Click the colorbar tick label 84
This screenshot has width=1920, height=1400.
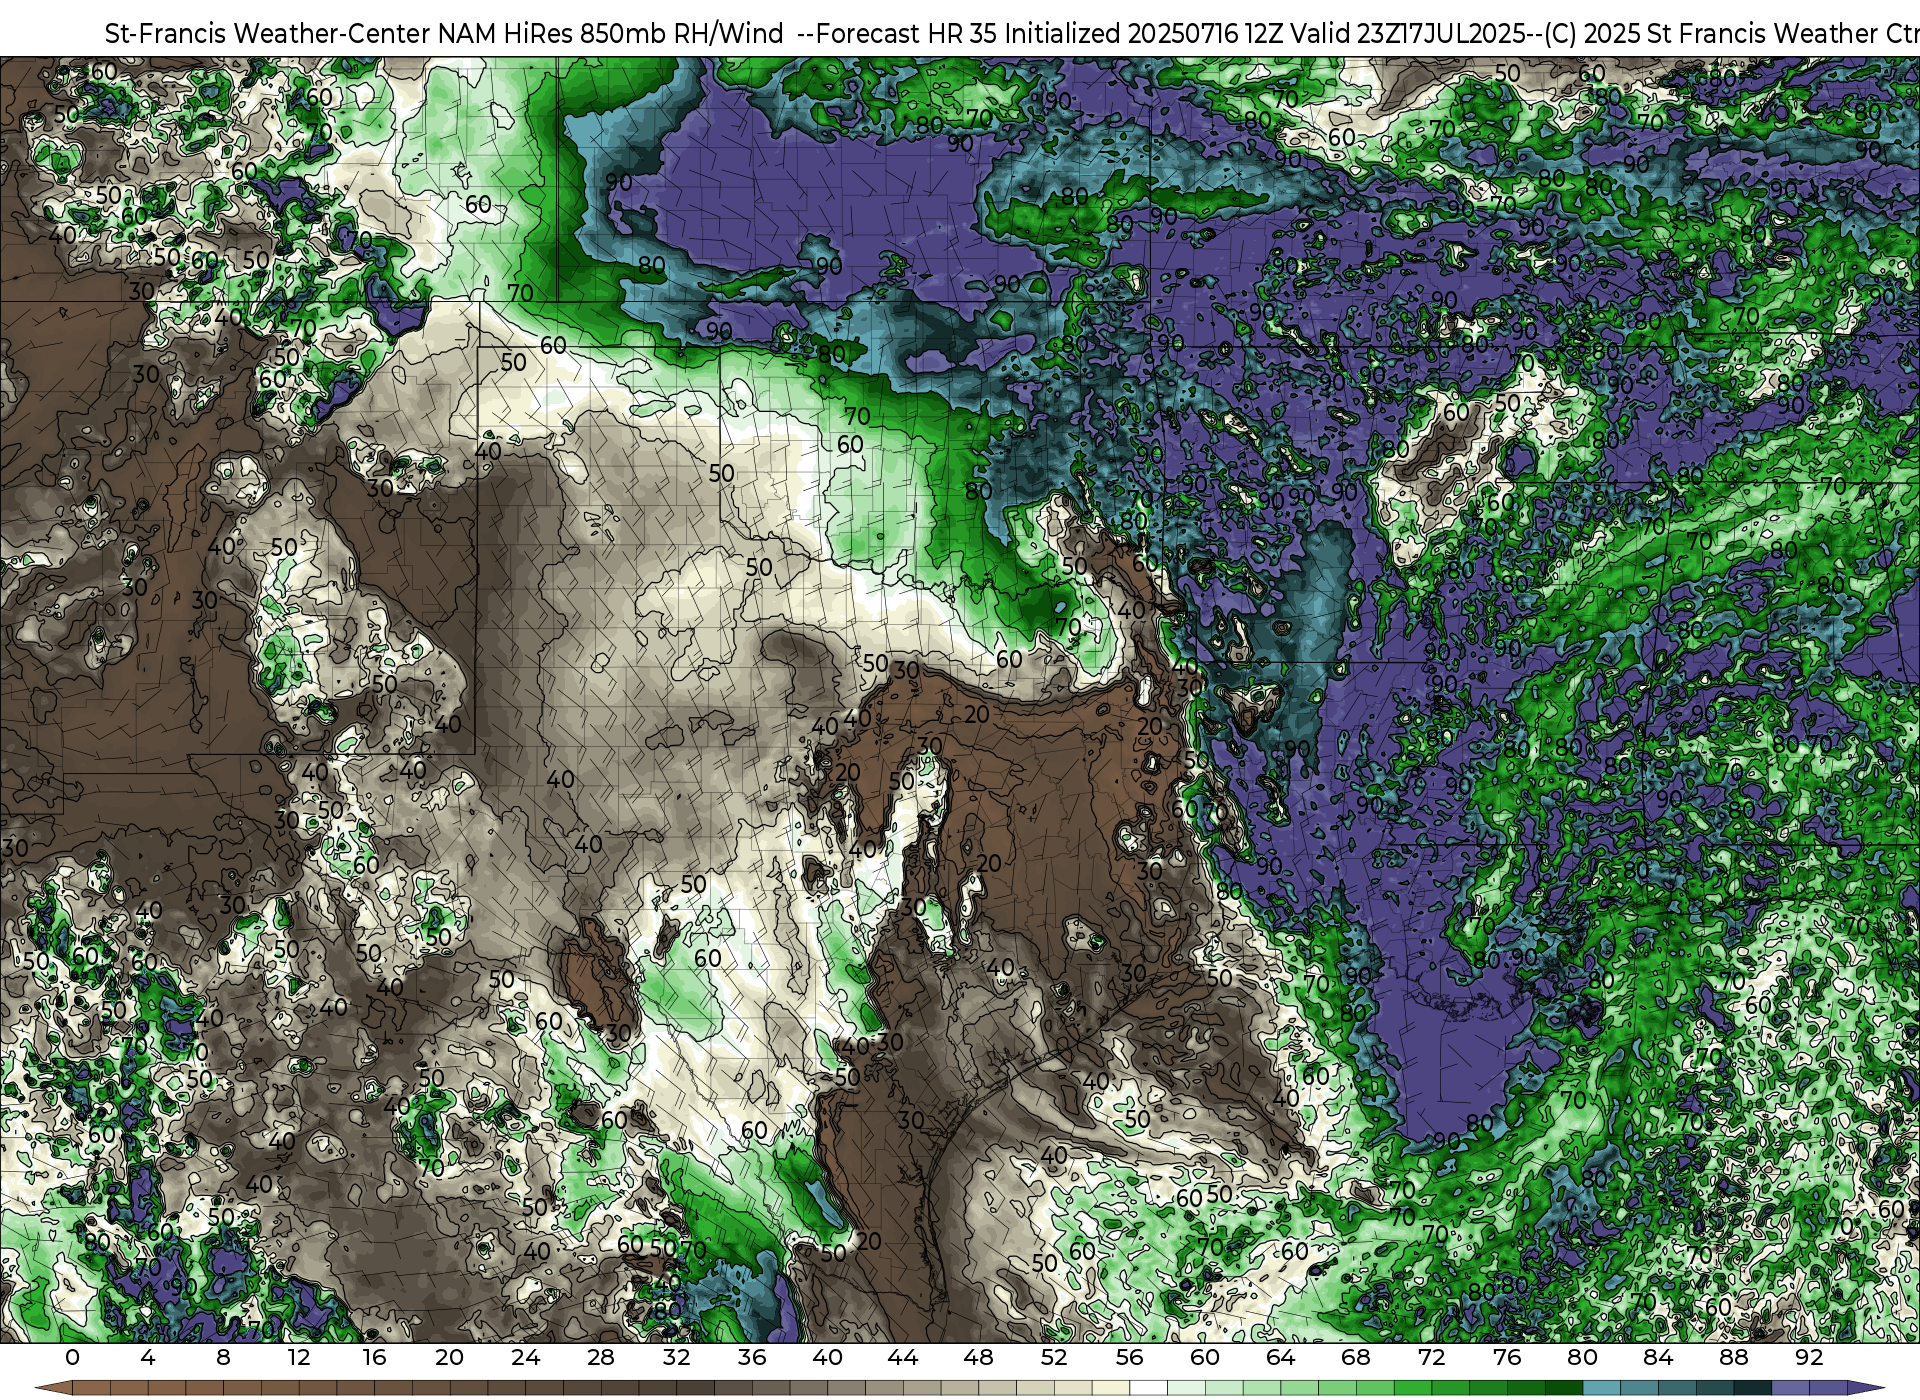click(x=1658, y=1357)
